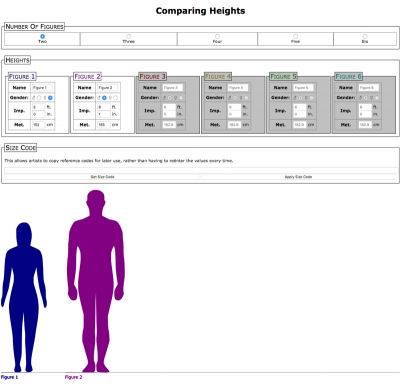400x392 pixels.
Task: Click Figure 1 metric cm field
Action: [x=38, y=125]
